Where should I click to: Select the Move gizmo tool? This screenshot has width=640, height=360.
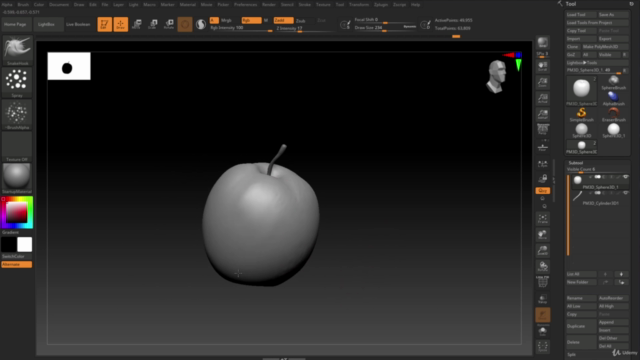[137, 24]
